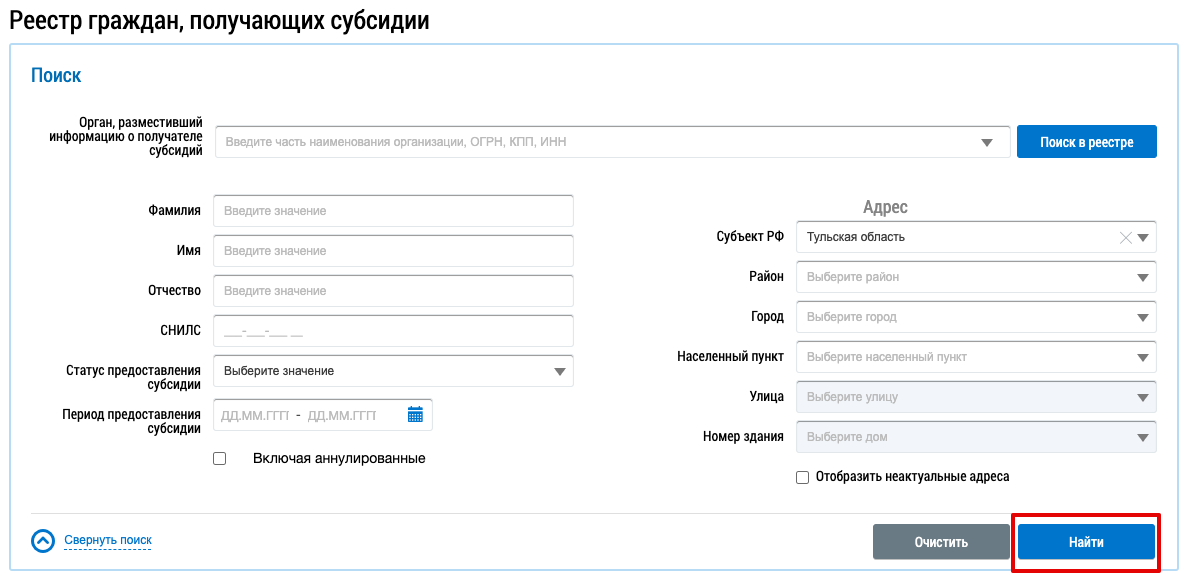The width and height of the screenshot is (1188, 585).
Task: Click the СНИЛС number field
Action: pyautogui.click(x=393, y=331)
